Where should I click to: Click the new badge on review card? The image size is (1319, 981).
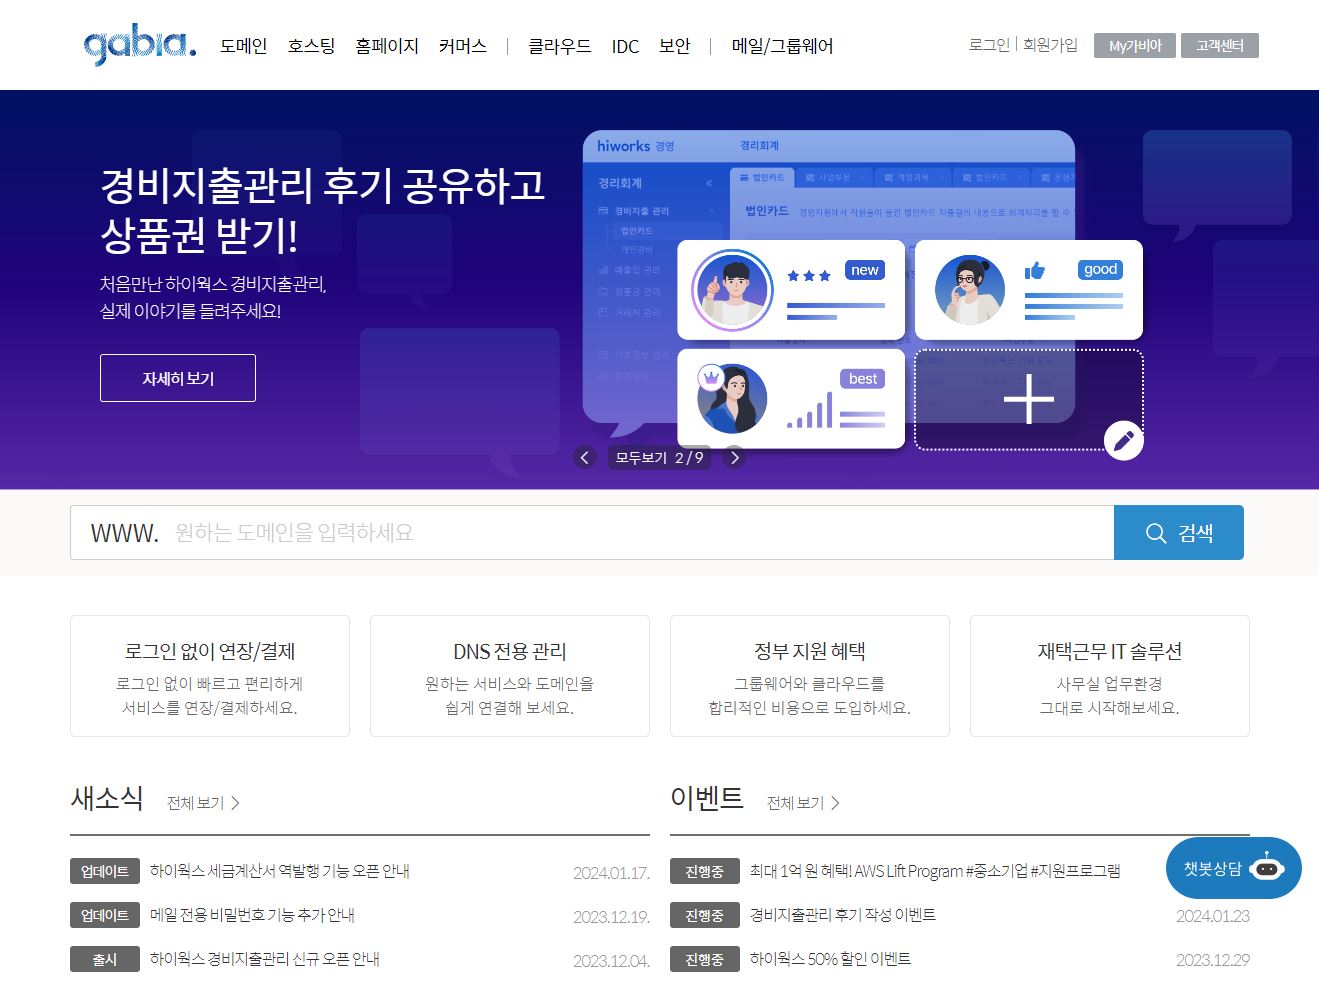tap(865, 270)
